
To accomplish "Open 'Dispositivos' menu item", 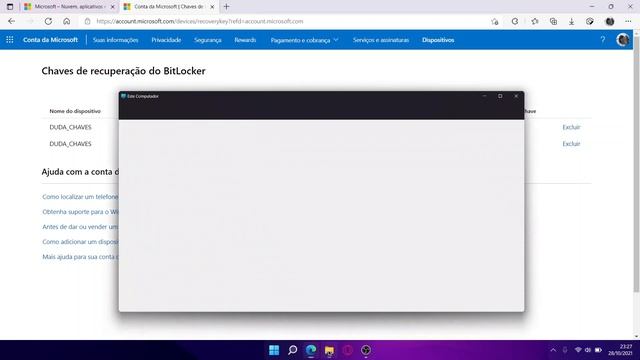I will (x=438, y=40).
